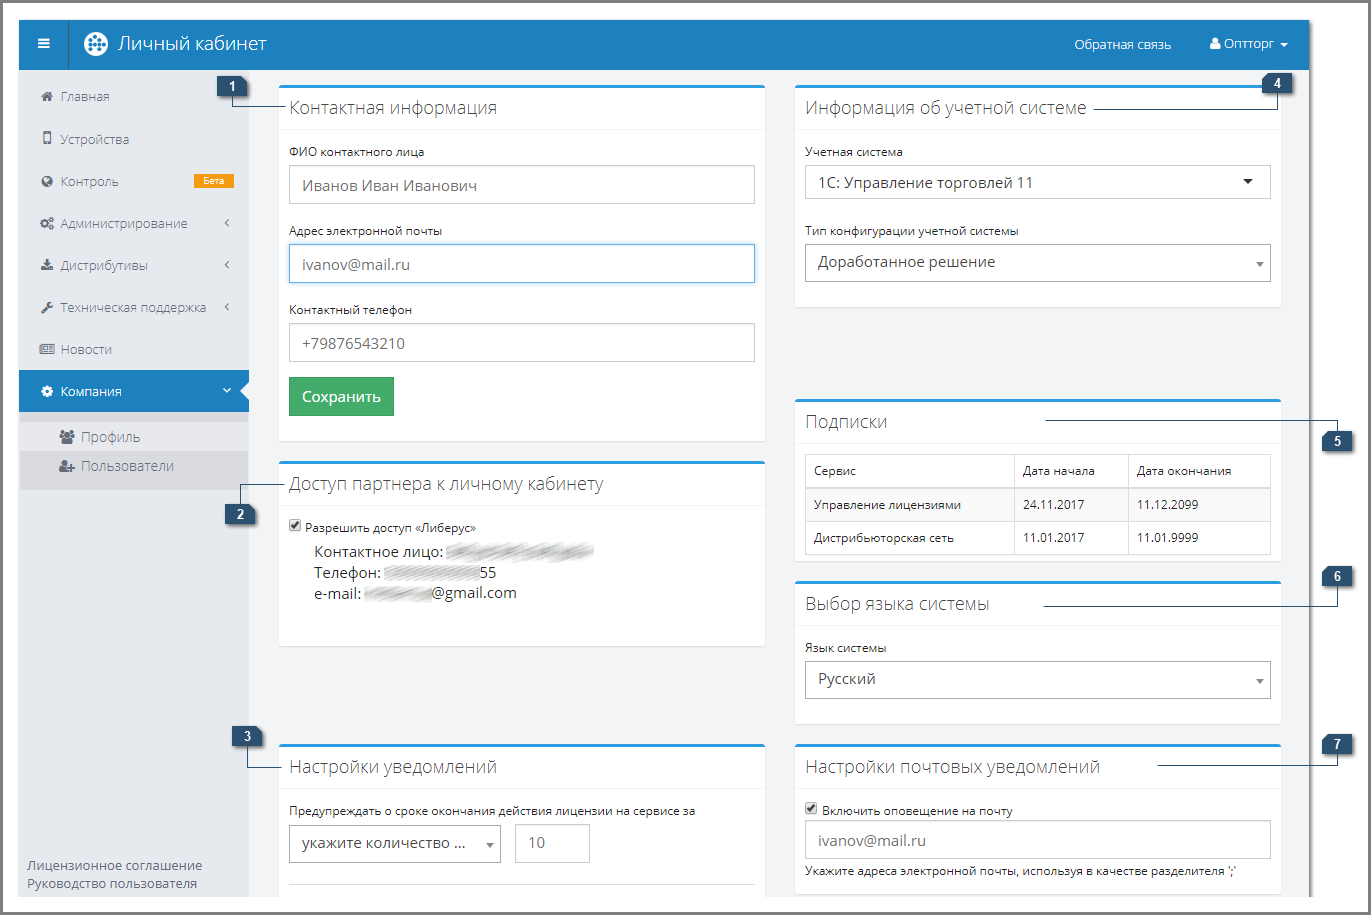Viewport: 1371px width, 915px height.
Task: Expand the Администрирование chevron
Action: (227, 223)
